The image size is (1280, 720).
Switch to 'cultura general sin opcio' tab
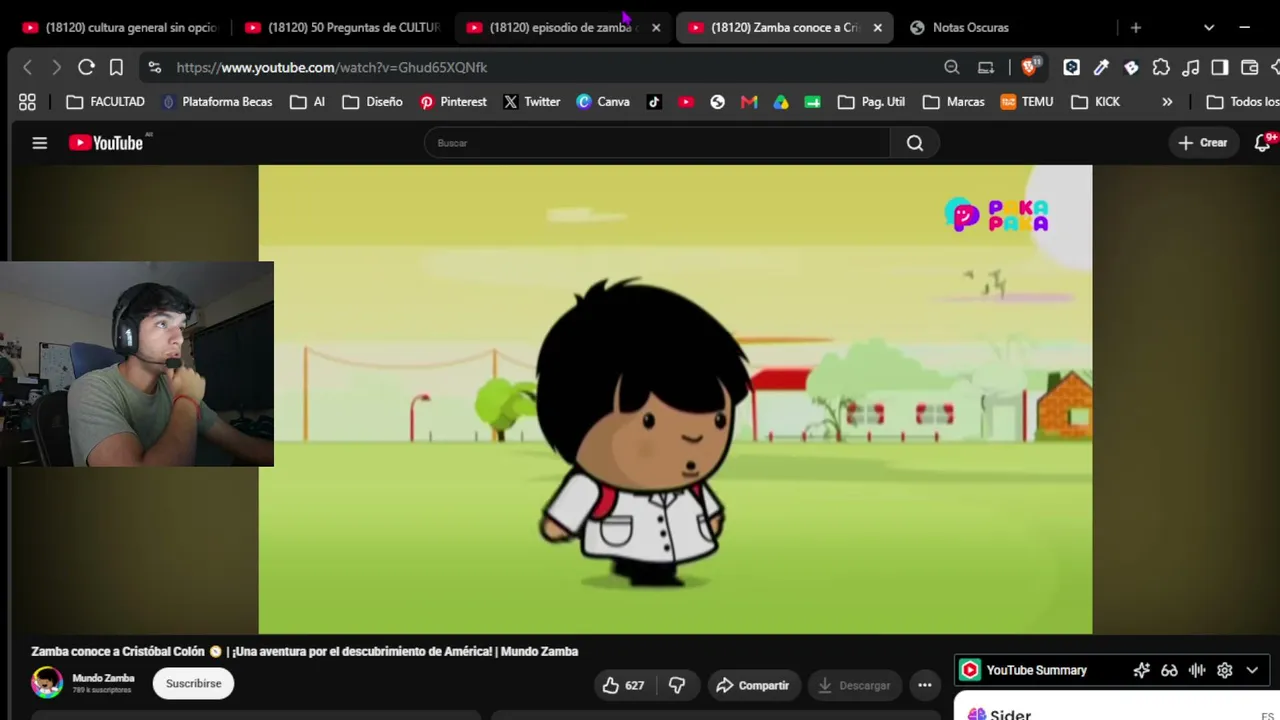coord(119,28)
